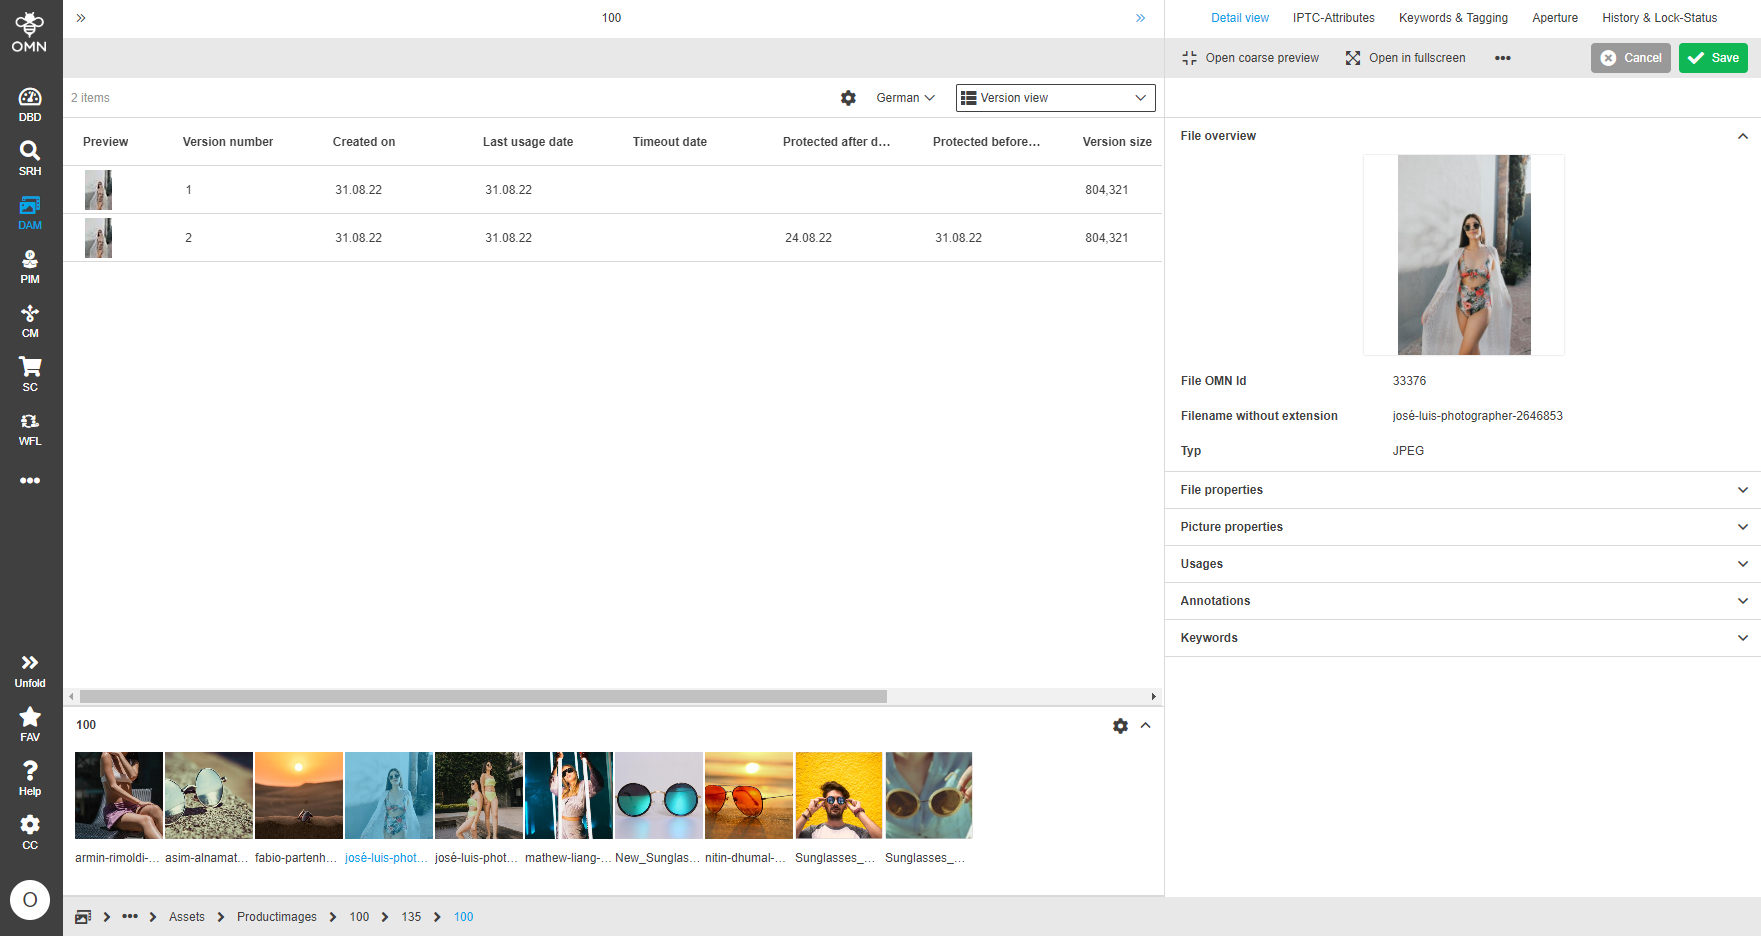Open the Version view selector
The height and width of the screenshot is (936, 1761).
(1054, 97)
